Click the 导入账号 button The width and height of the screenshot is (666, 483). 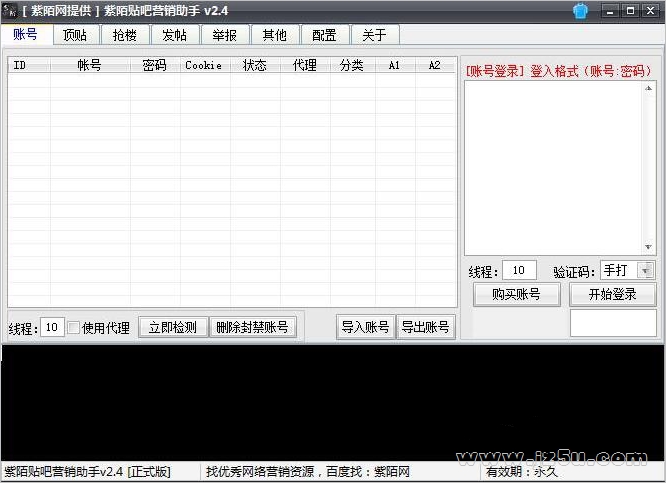[365, 327]
